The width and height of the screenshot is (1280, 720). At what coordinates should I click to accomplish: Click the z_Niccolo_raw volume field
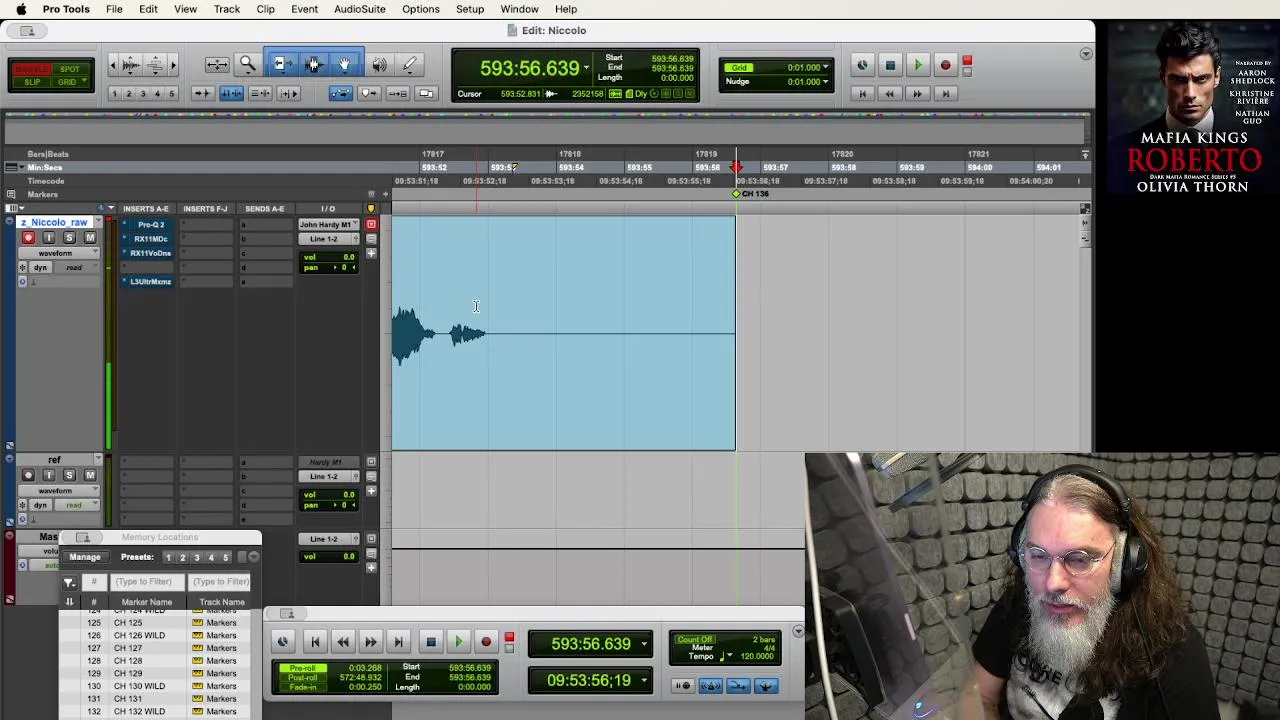(x=329, y=257)
